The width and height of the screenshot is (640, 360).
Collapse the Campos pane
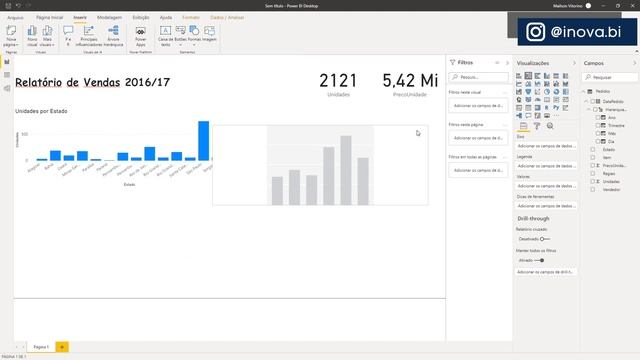tap(635, 63)
